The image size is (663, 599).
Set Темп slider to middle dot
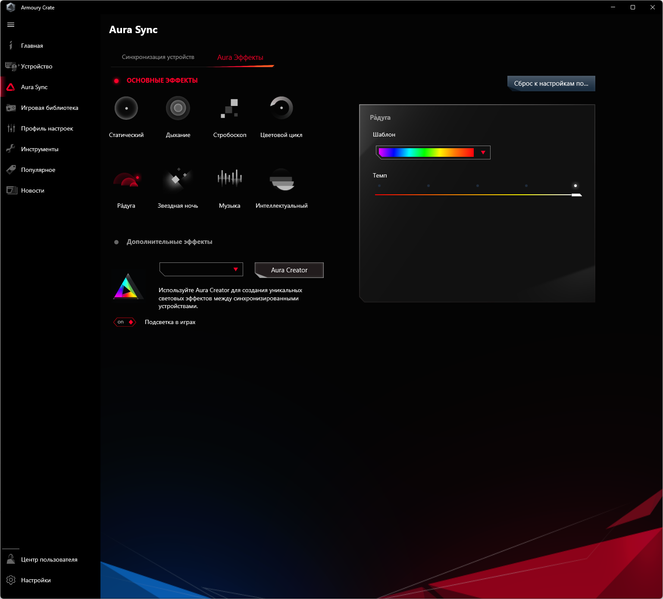tap(477, 186)
